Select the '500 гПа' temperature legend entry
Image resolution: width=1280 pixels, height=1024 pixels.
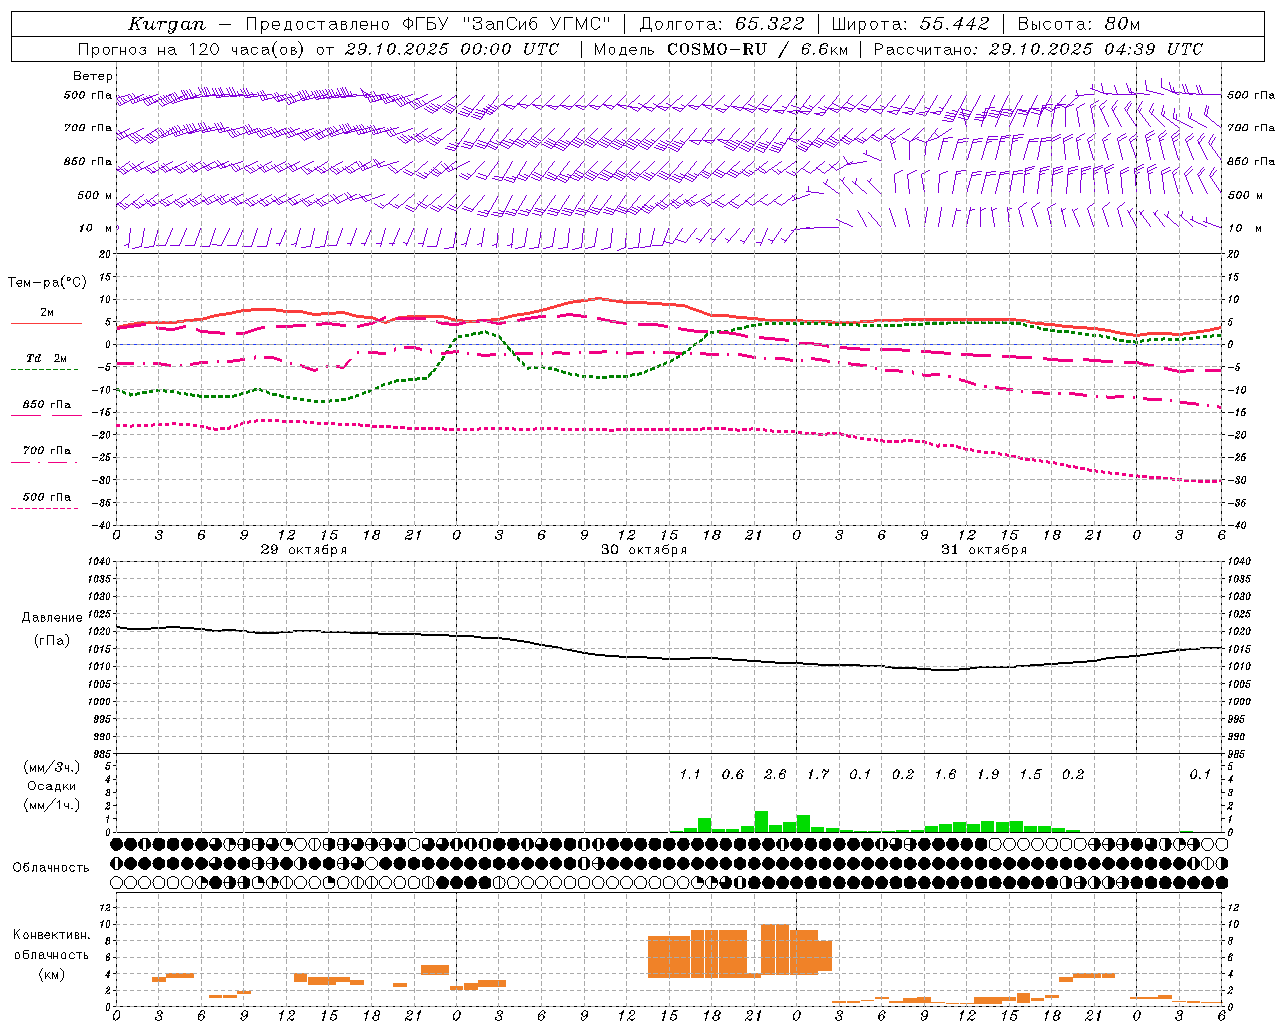tap(47, 497)
